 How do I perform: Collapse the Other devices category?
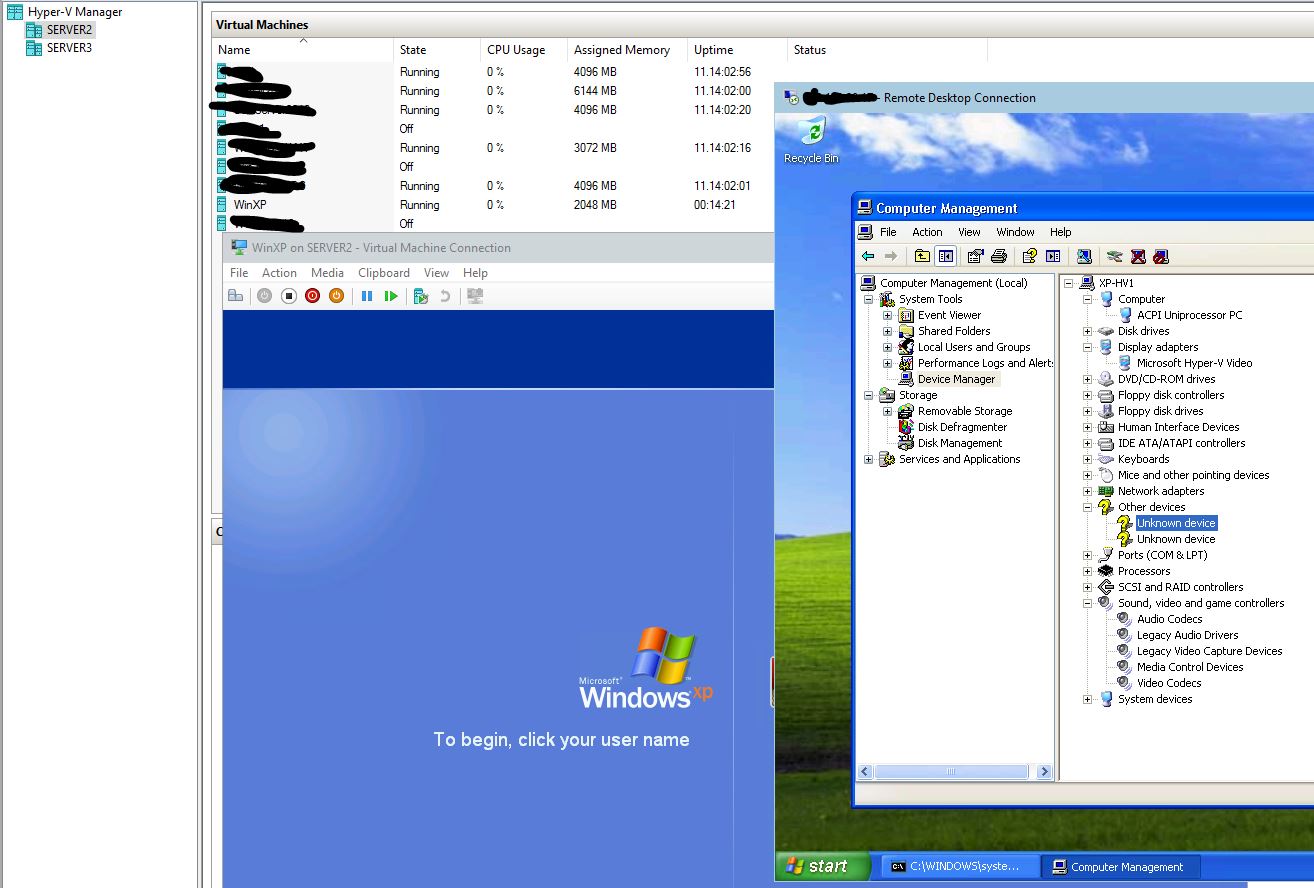pos(1087,507)
